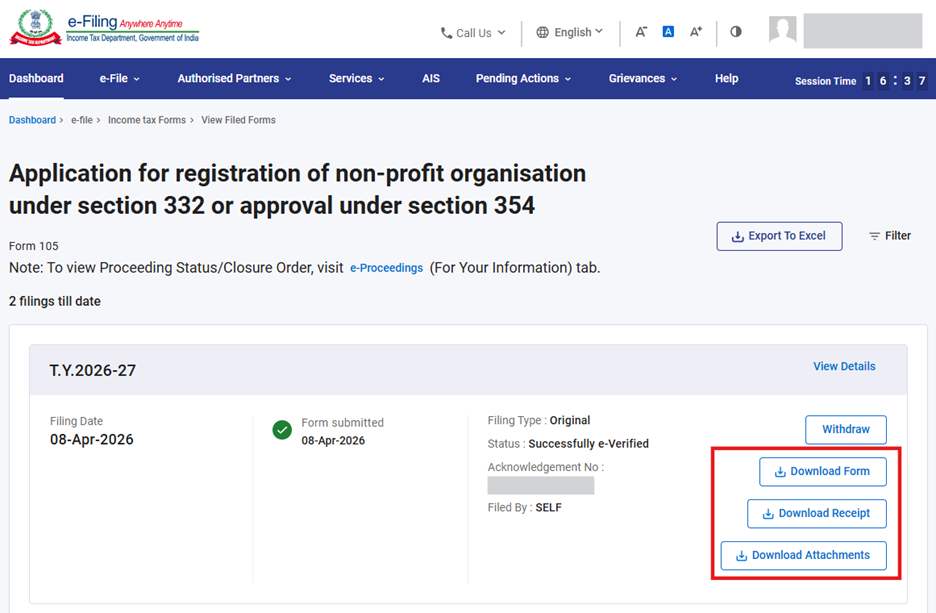Click the green form submitted checkmark icon
936x613 pixels.
pyautogui.click(x=282, y=430)
